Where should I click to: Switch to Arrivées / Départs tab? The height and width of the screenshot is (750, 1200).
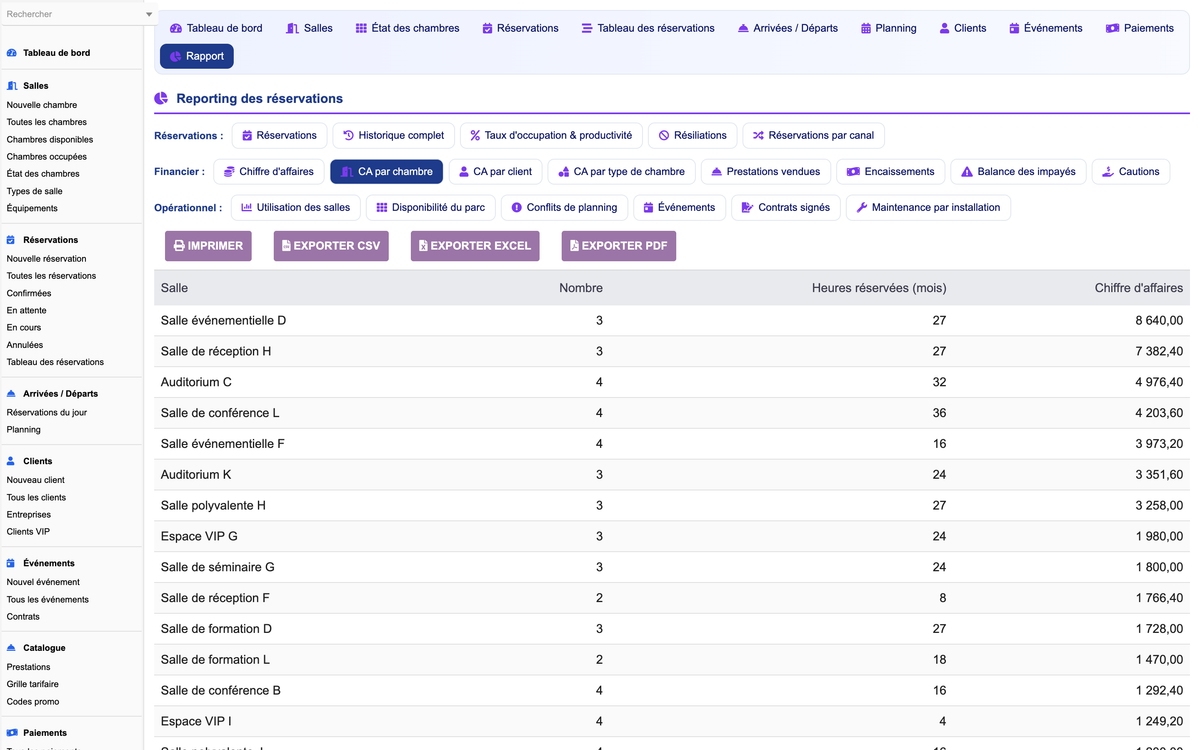788,28
